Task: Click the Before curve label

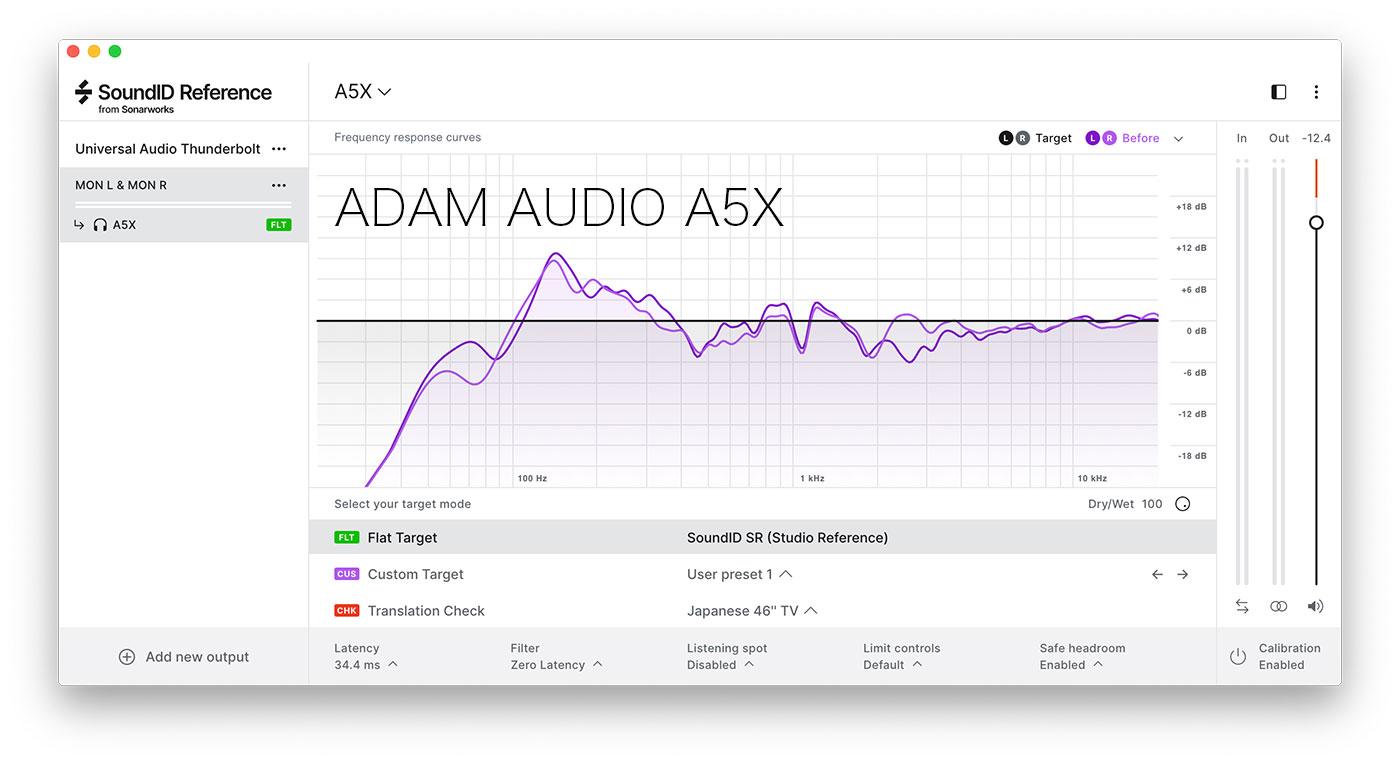Action: 1141,138
